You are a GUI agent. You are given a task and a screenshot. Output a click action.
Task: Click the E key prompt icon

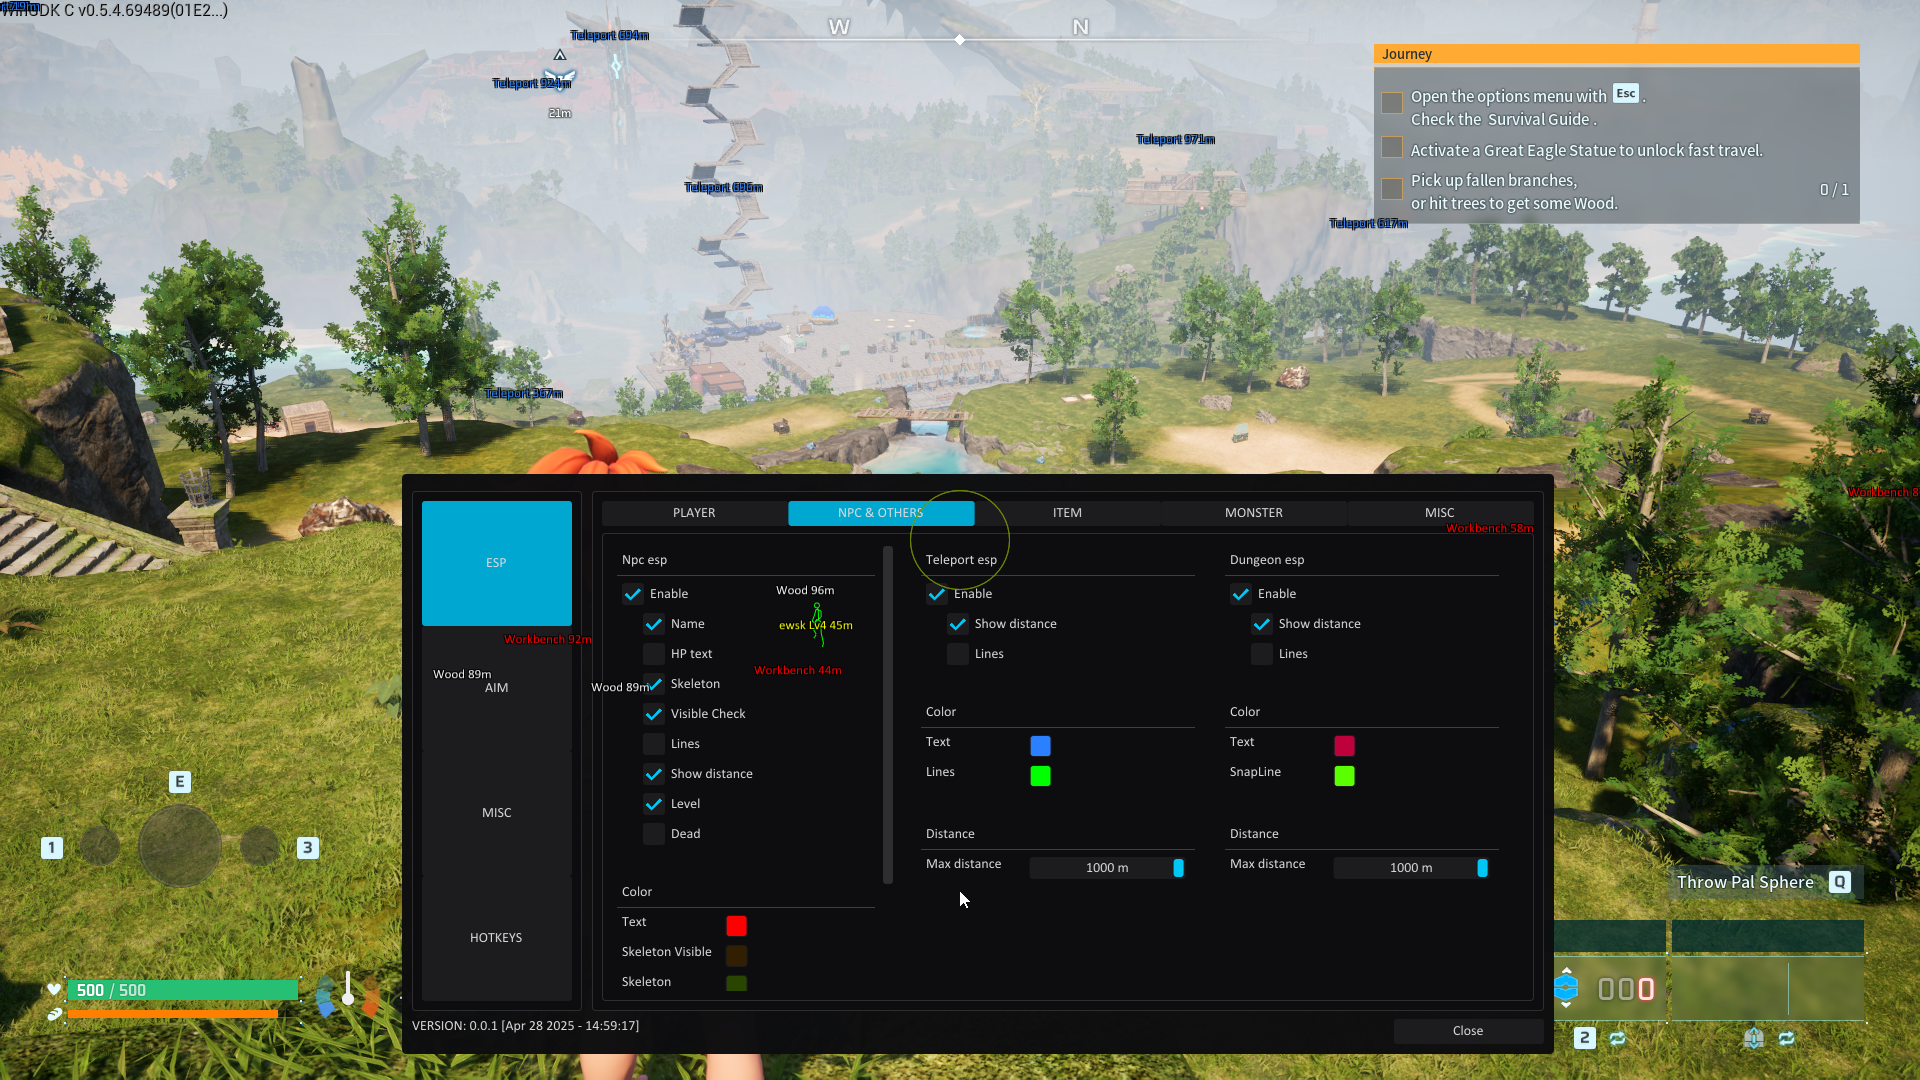point(180,782)
